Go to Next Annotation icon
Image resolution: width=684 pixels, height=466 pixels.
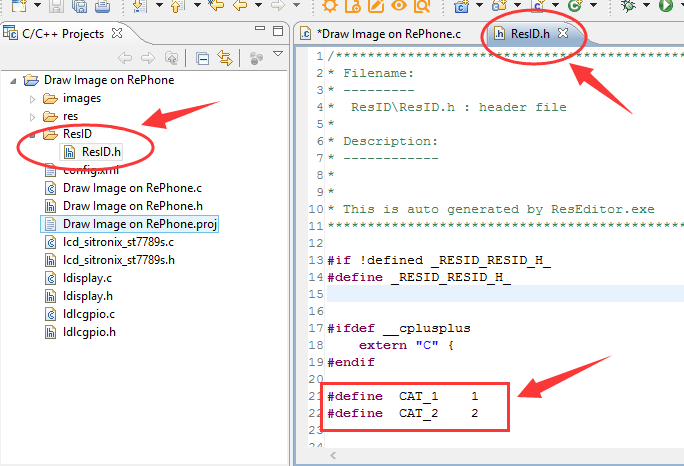(x=140, y=6)
